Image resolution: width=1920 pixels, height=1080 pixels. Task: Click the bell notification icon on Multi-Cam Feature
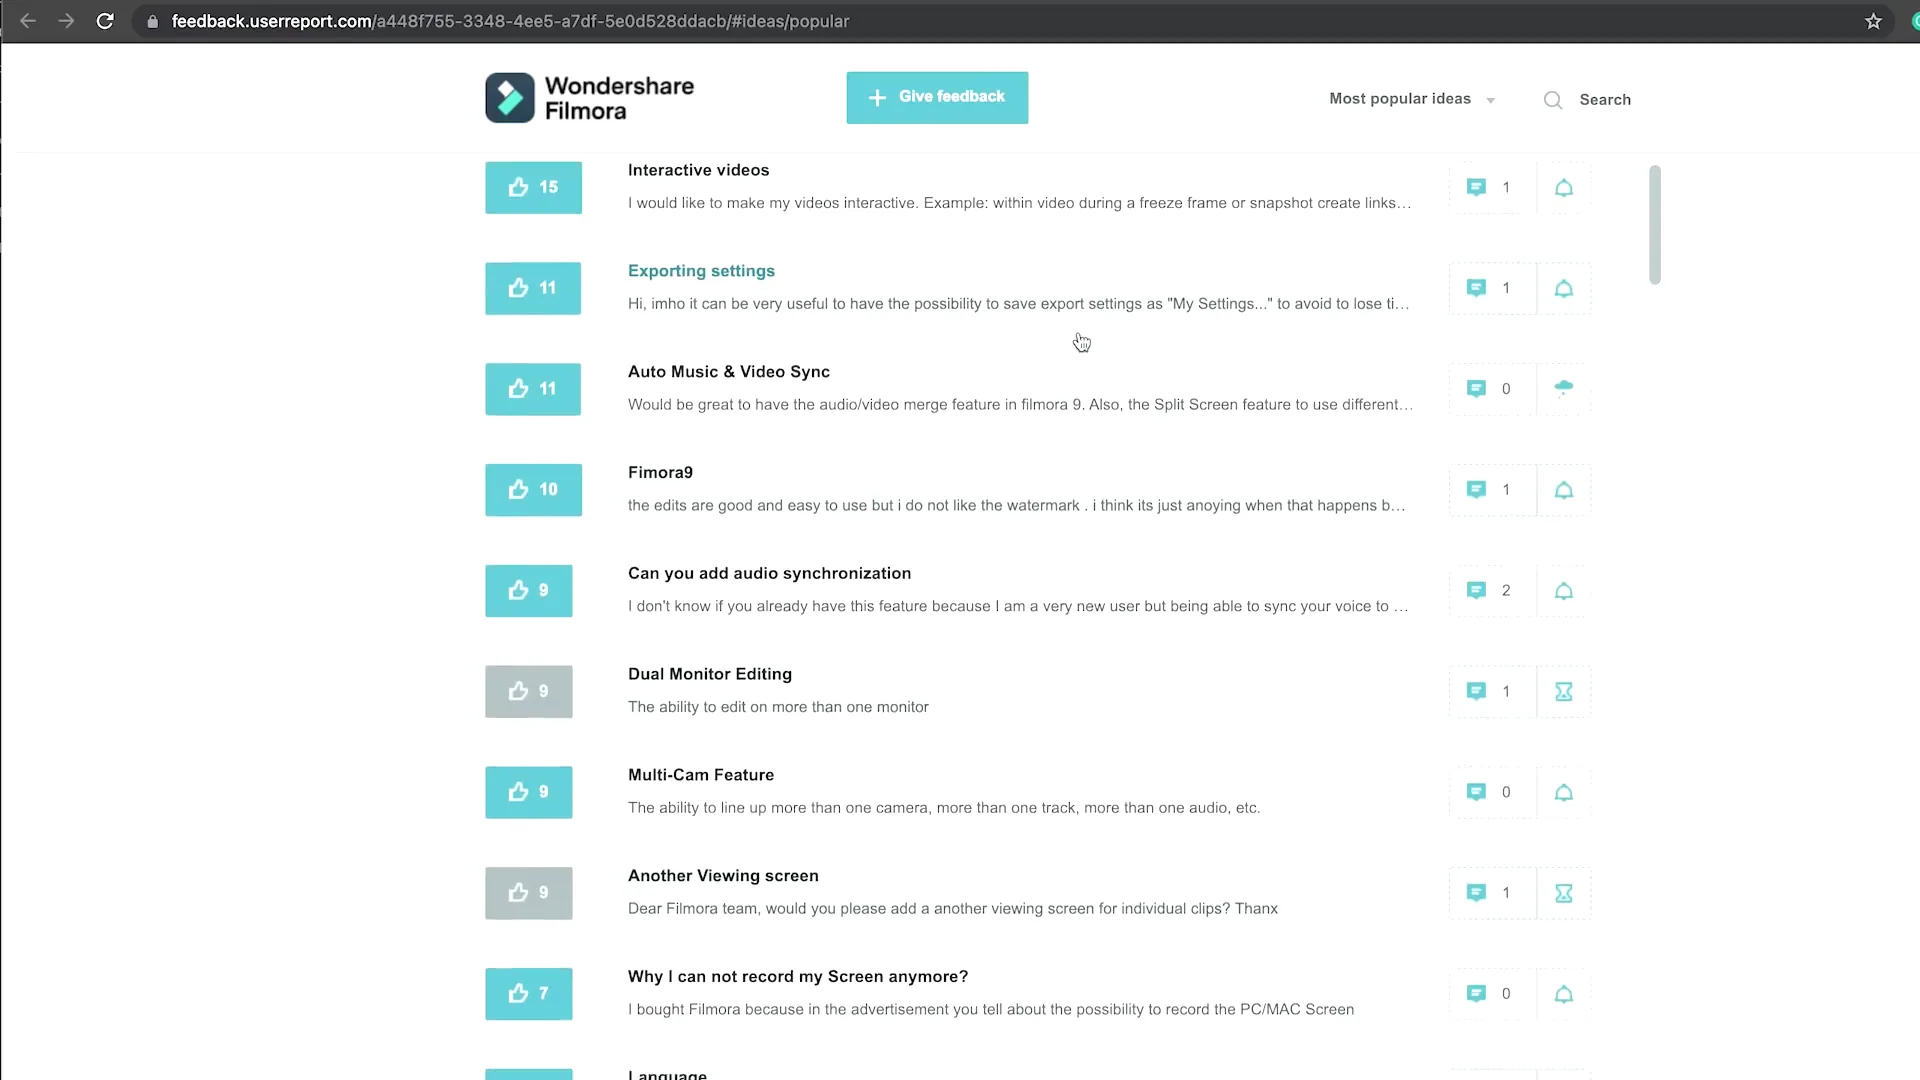click(1565, 790)
